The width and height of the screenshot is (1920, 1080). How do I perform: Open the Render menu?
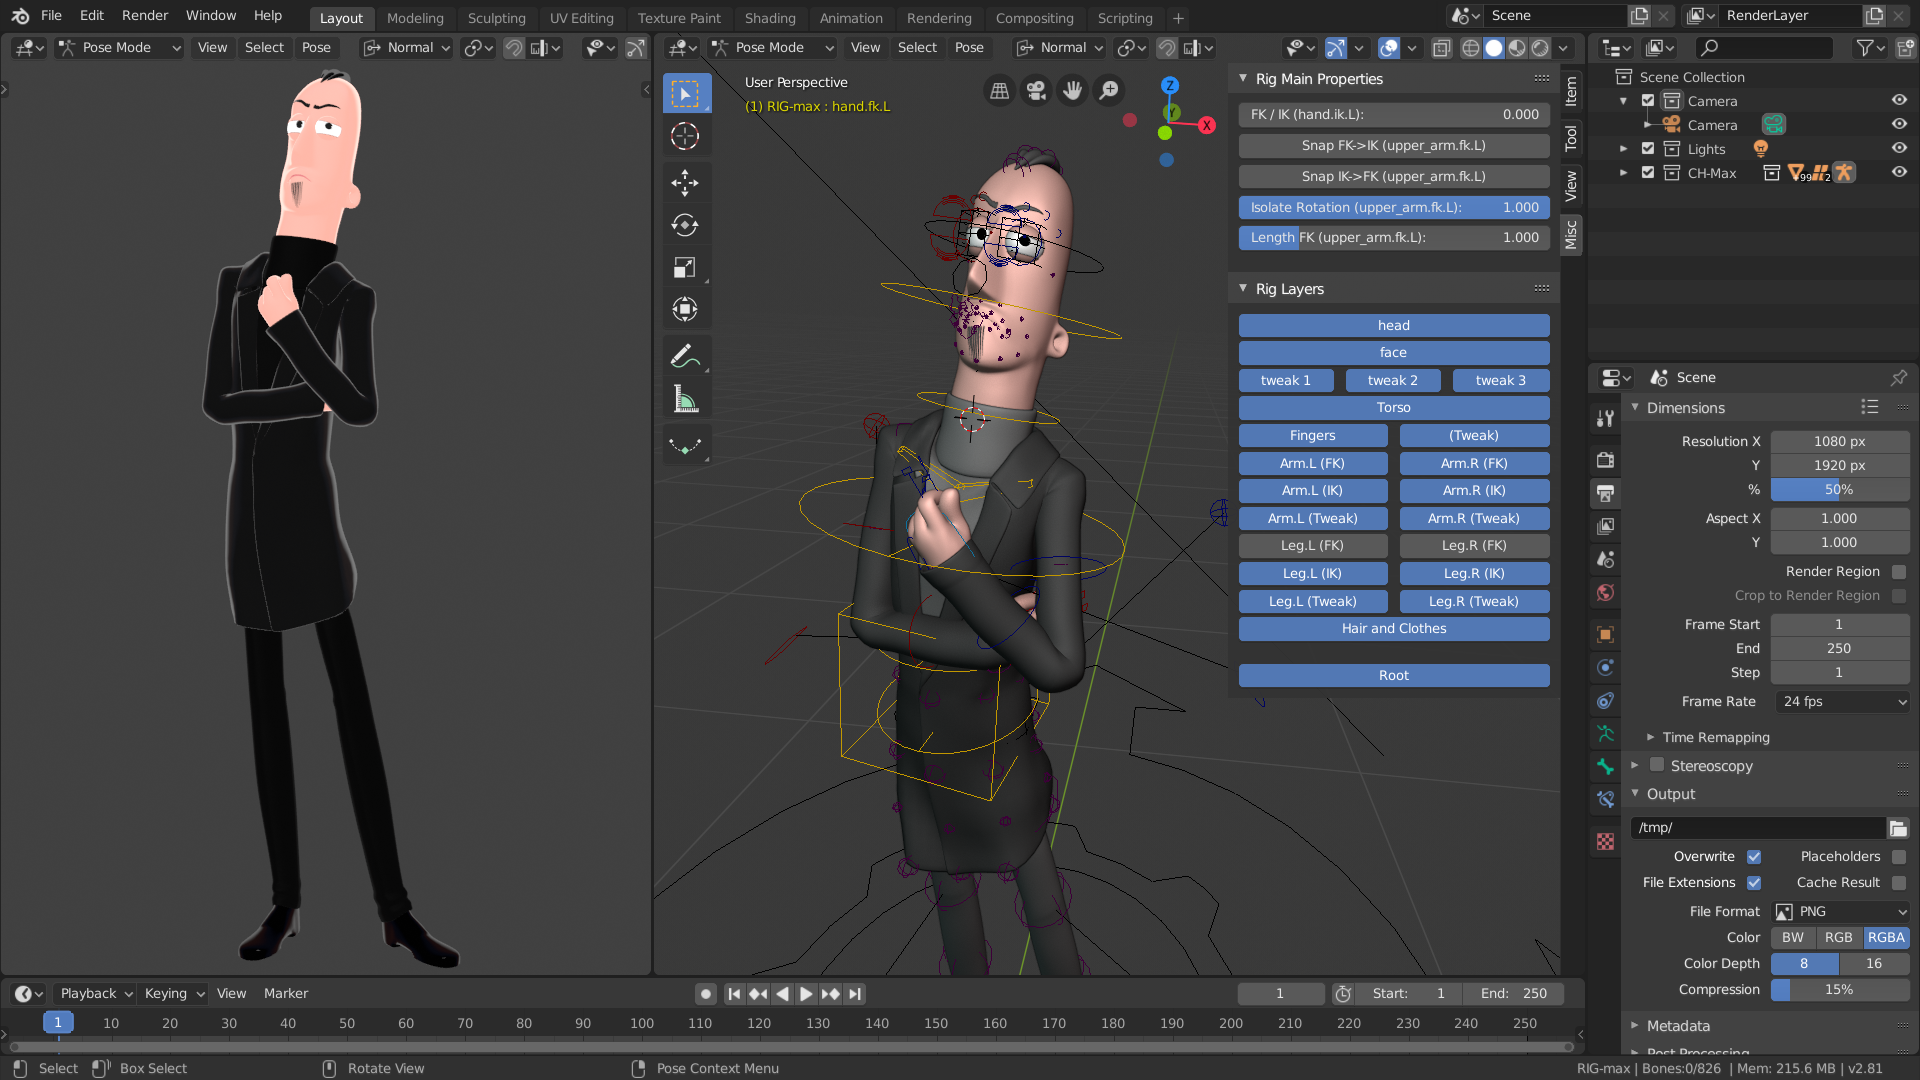coord(145,15)
